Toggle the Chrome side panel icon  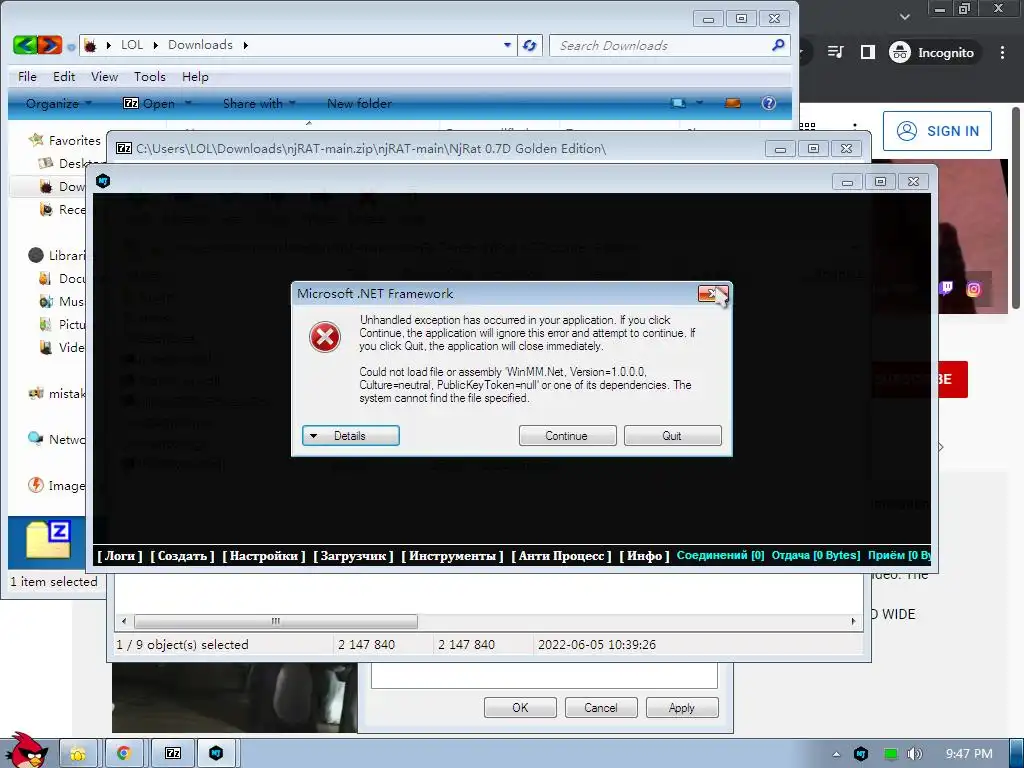coord(867,52)
